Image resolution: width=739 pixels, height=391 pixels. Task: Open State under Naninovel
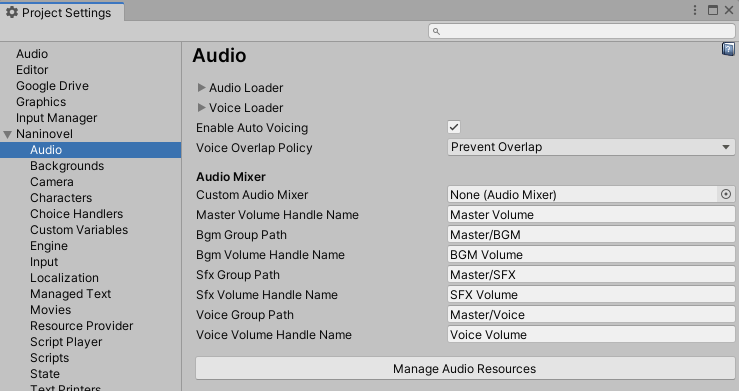(45, 374)
